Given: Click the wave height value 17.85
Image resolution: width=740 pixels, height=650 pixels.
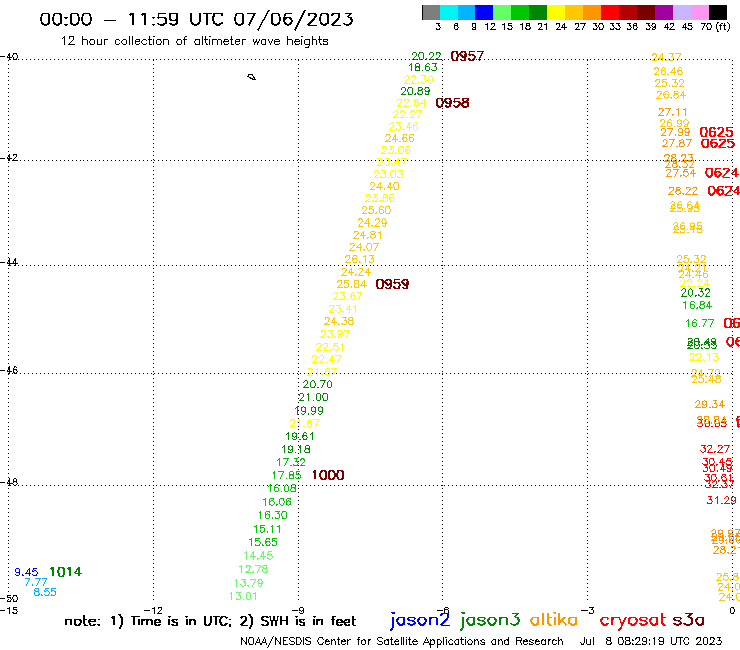Looking at the screenshot, I should (286, 475).
